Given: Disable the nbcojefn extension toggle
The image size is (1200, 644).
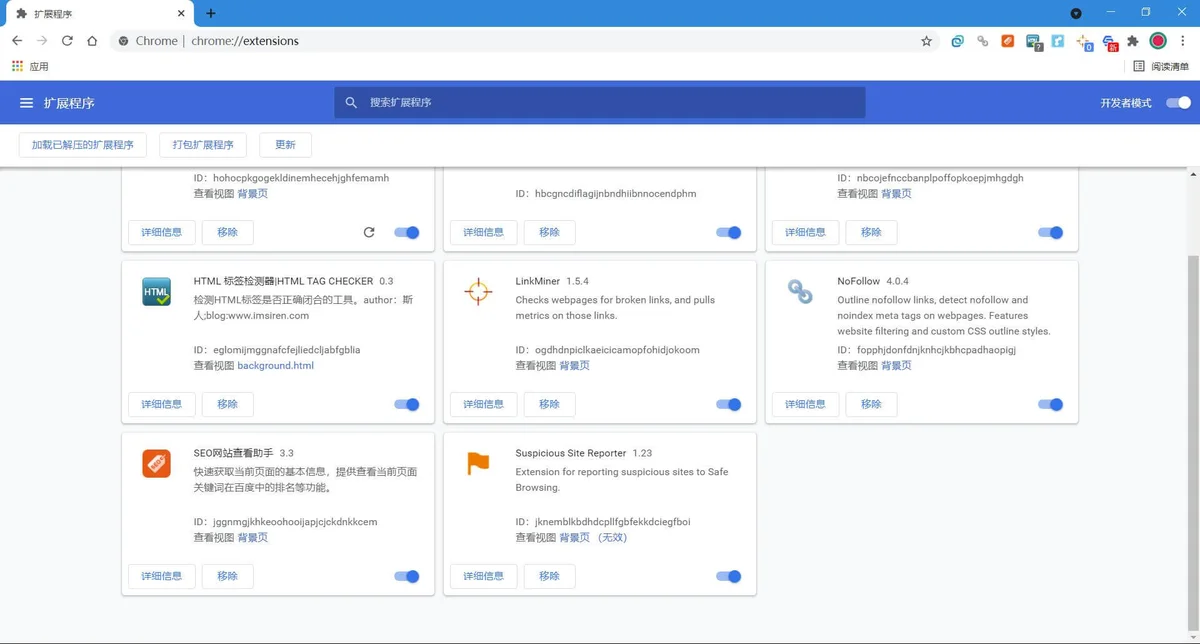Looking at the screenshot, I should [1050, 232].
